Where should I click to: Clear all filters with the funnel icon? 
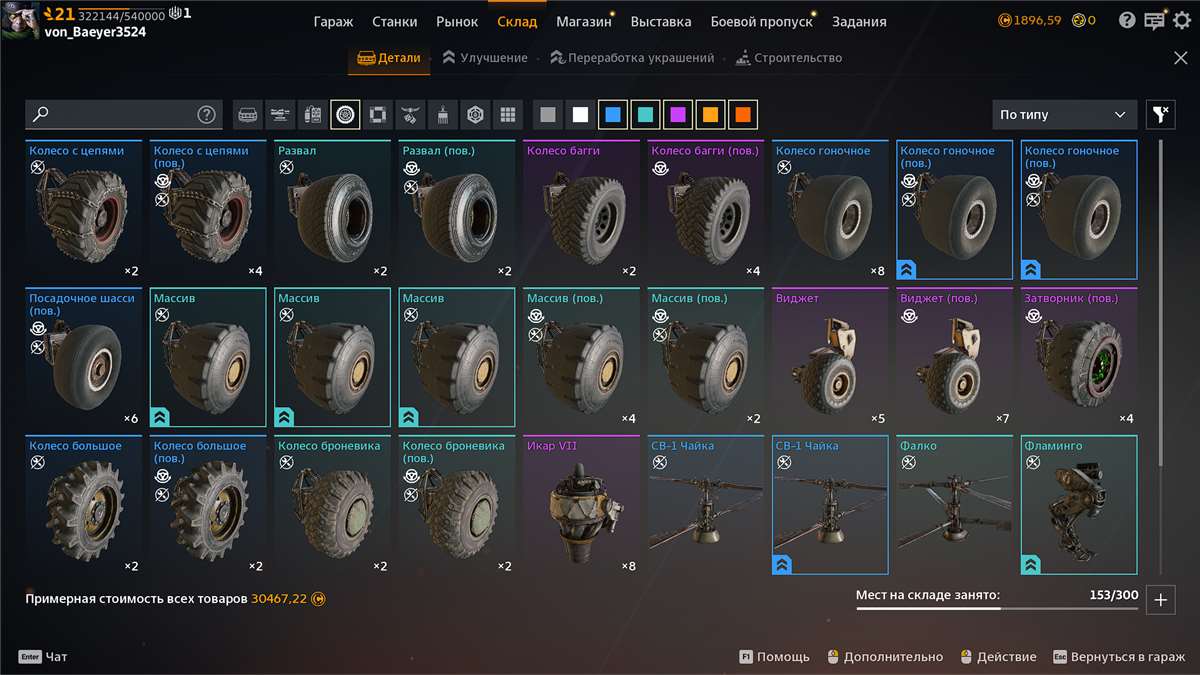[1160, 115]
